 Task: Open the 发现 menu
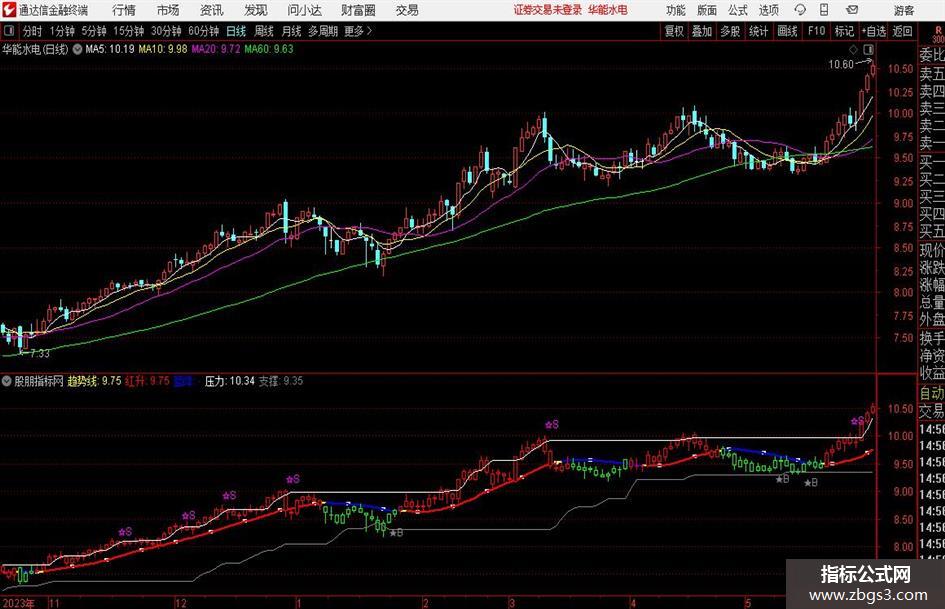click(256, 10)
